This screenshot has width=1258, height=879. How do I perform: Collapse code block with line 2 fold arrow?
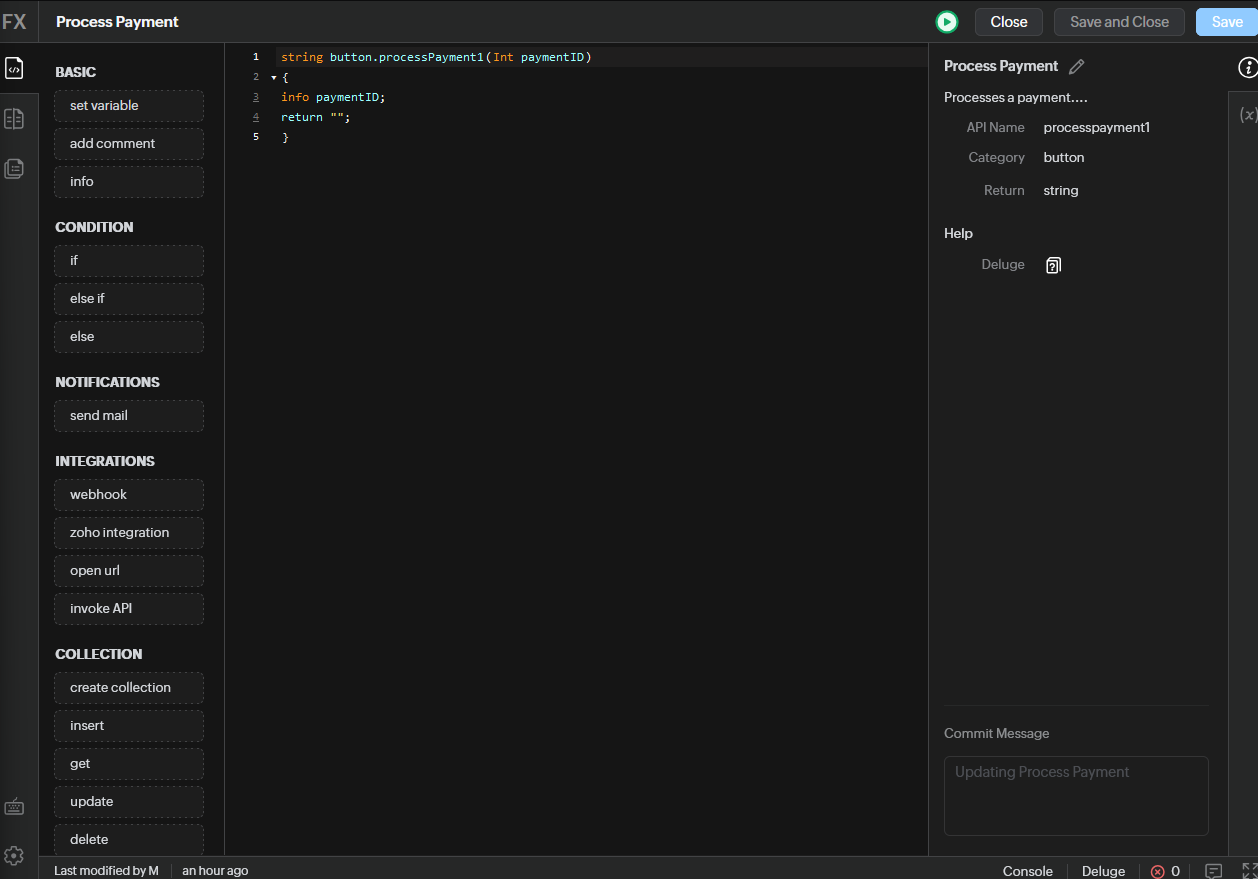(273, 77)
